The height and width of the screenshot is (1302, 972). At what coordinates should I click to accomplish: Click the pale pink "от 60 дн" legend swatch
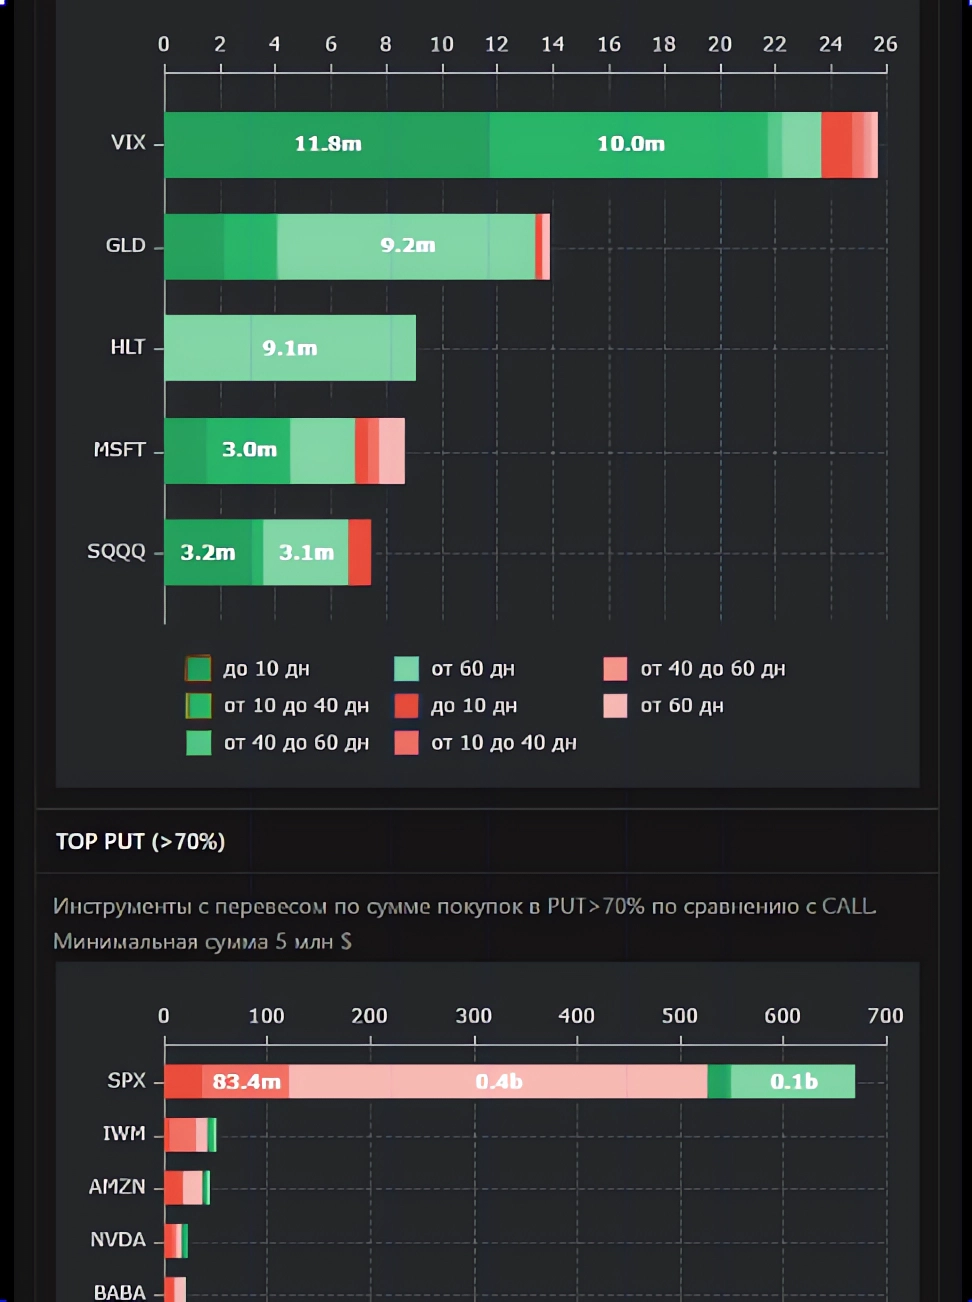point(615,706)
